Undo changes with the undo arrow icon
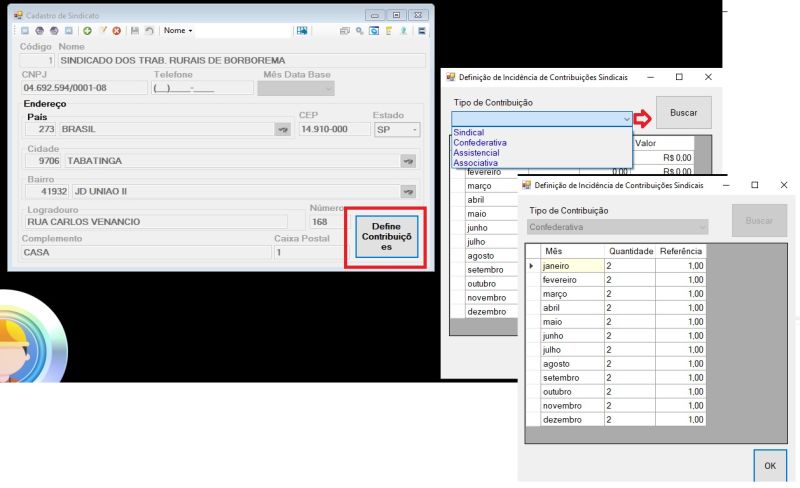The image size is (800, 488). point(149,31)
